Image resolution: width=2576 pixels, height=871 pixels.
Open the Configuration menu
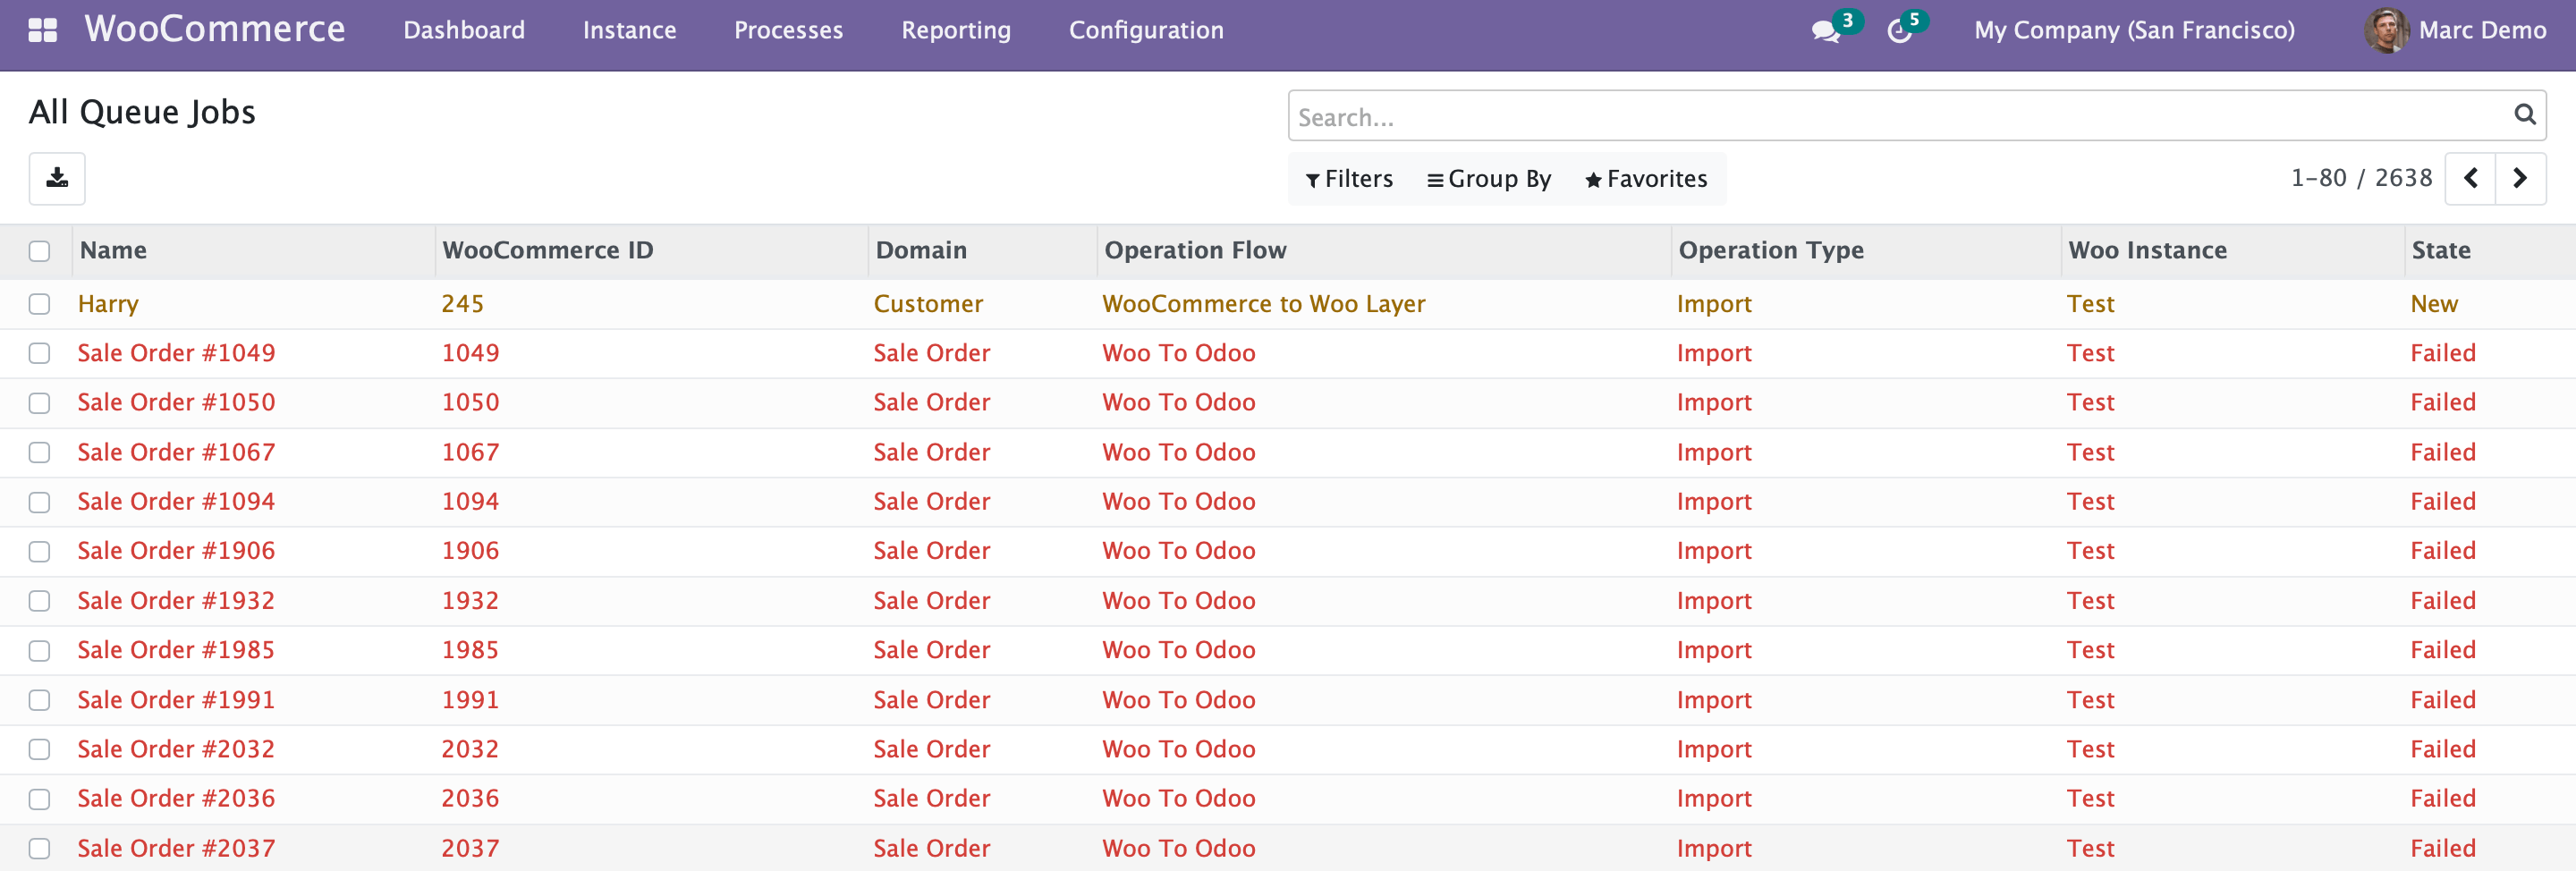[x=1145, y=30]
